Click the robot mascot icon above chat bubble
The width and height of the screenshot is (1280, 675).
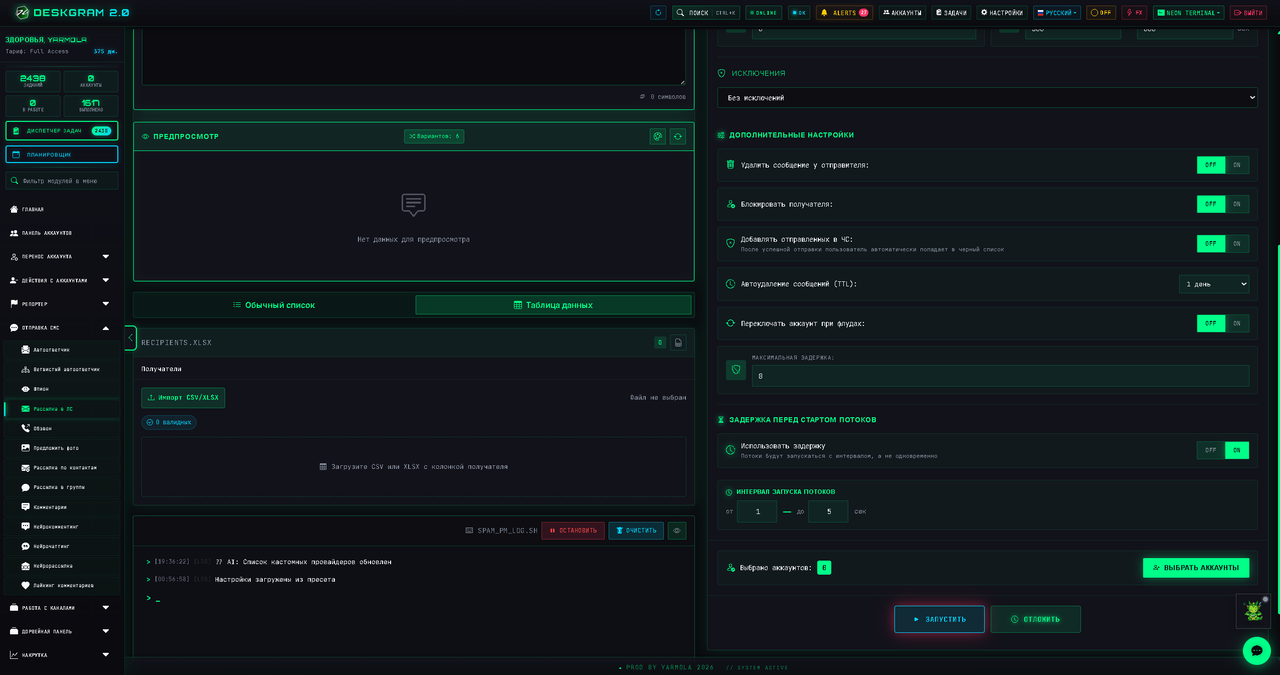[1253, 610]
